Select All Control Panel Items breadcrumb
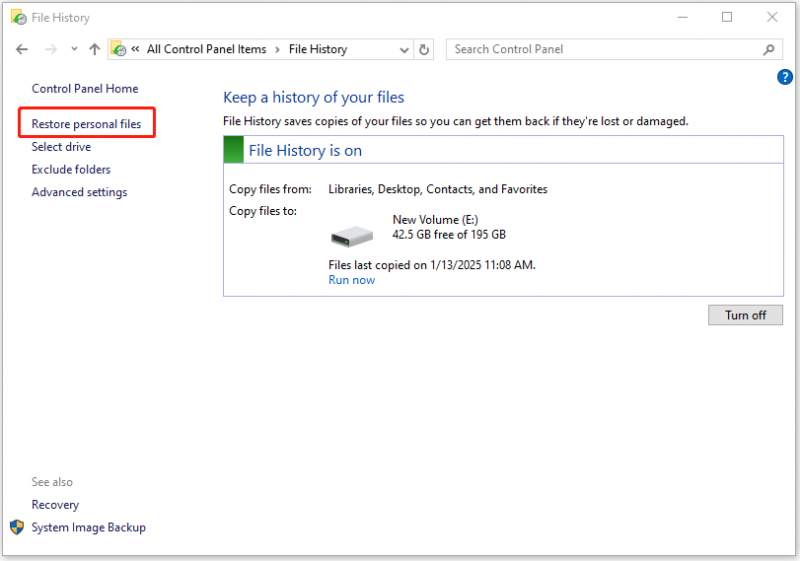The height and width of the screenshot is (561, 800). 207,49
